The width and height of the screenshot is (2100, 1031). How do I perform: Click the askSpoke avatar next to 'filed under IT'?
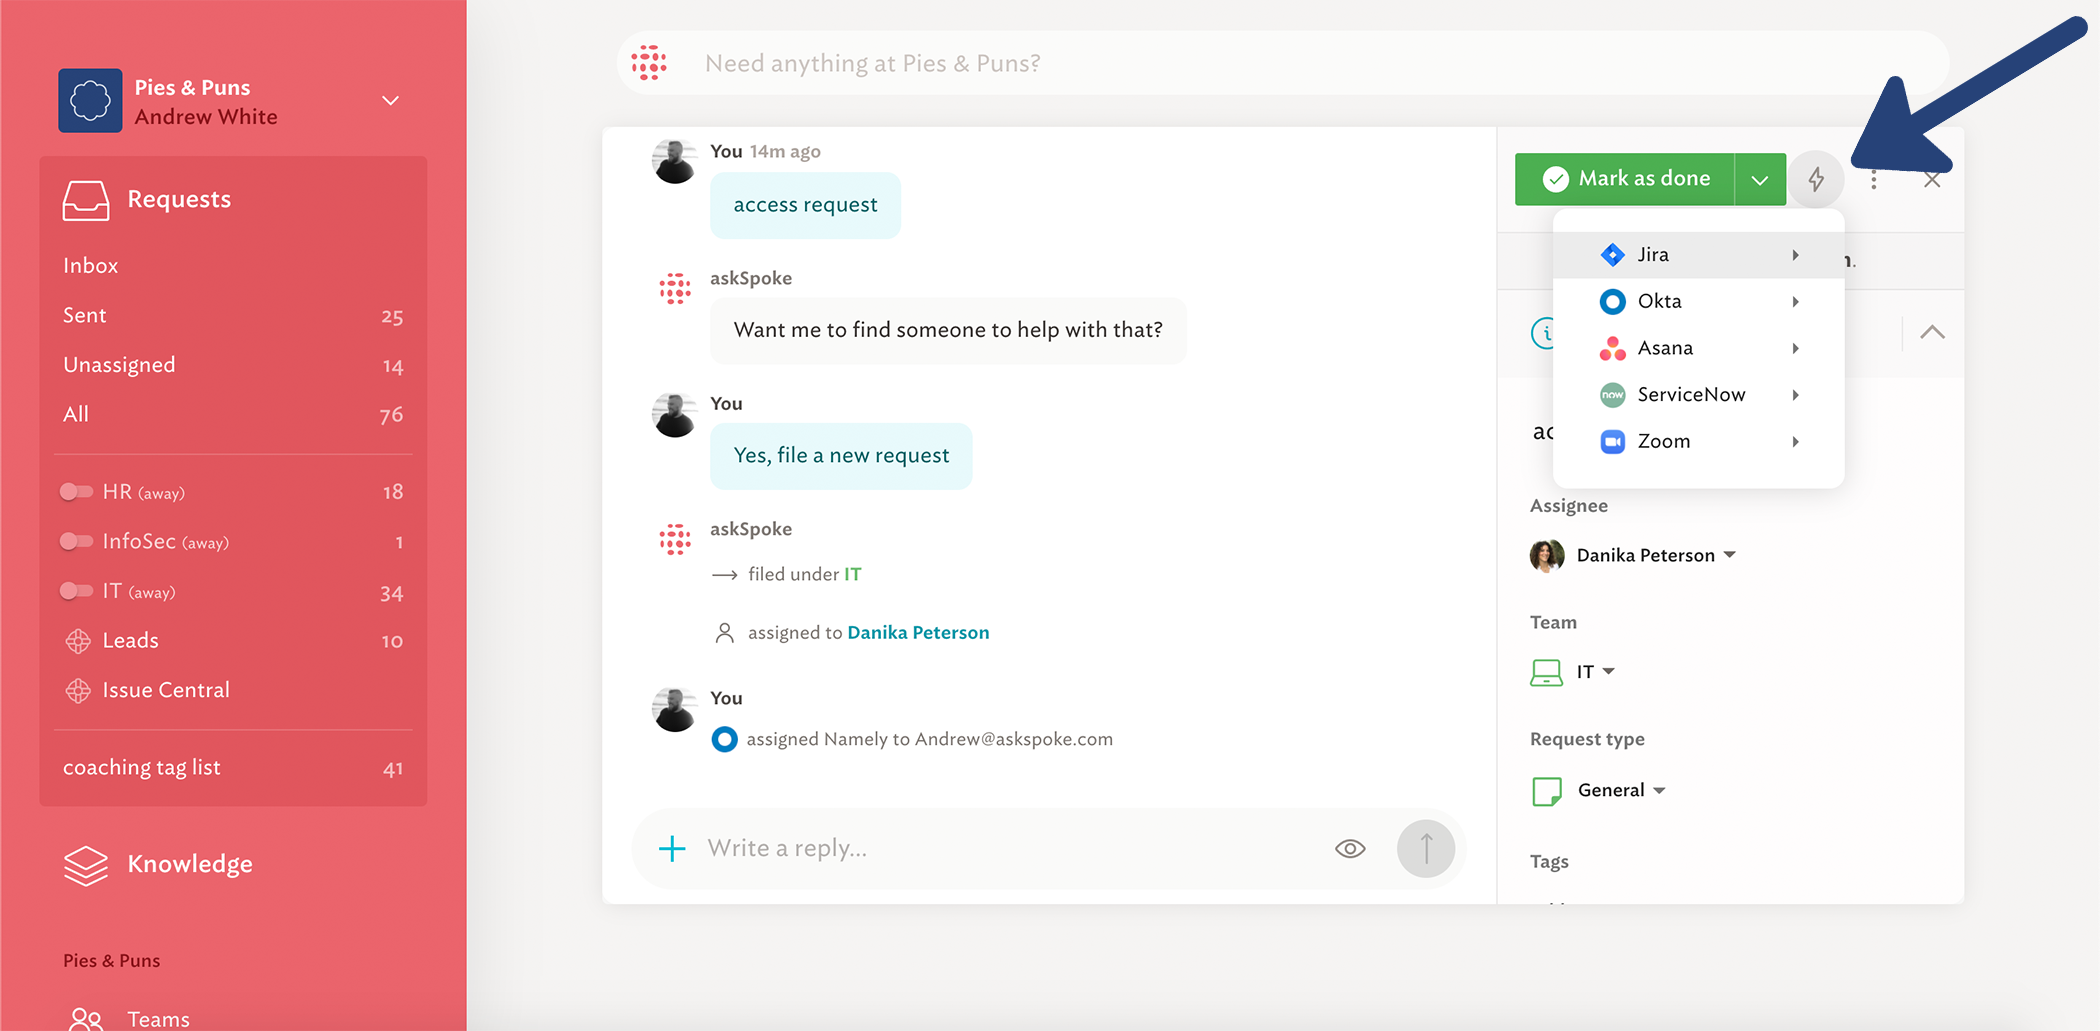point(675,540)
